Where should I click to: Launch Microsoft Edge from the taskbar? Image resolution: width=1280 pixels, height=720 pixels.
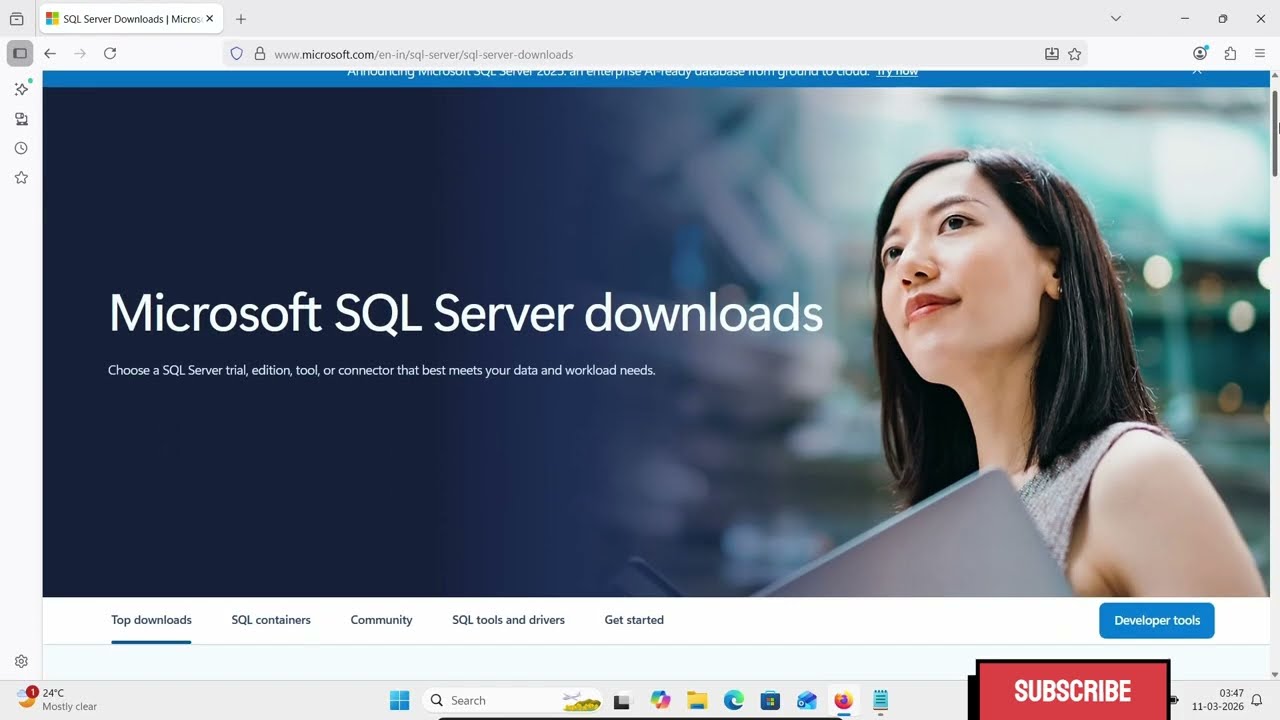(734, 700)
